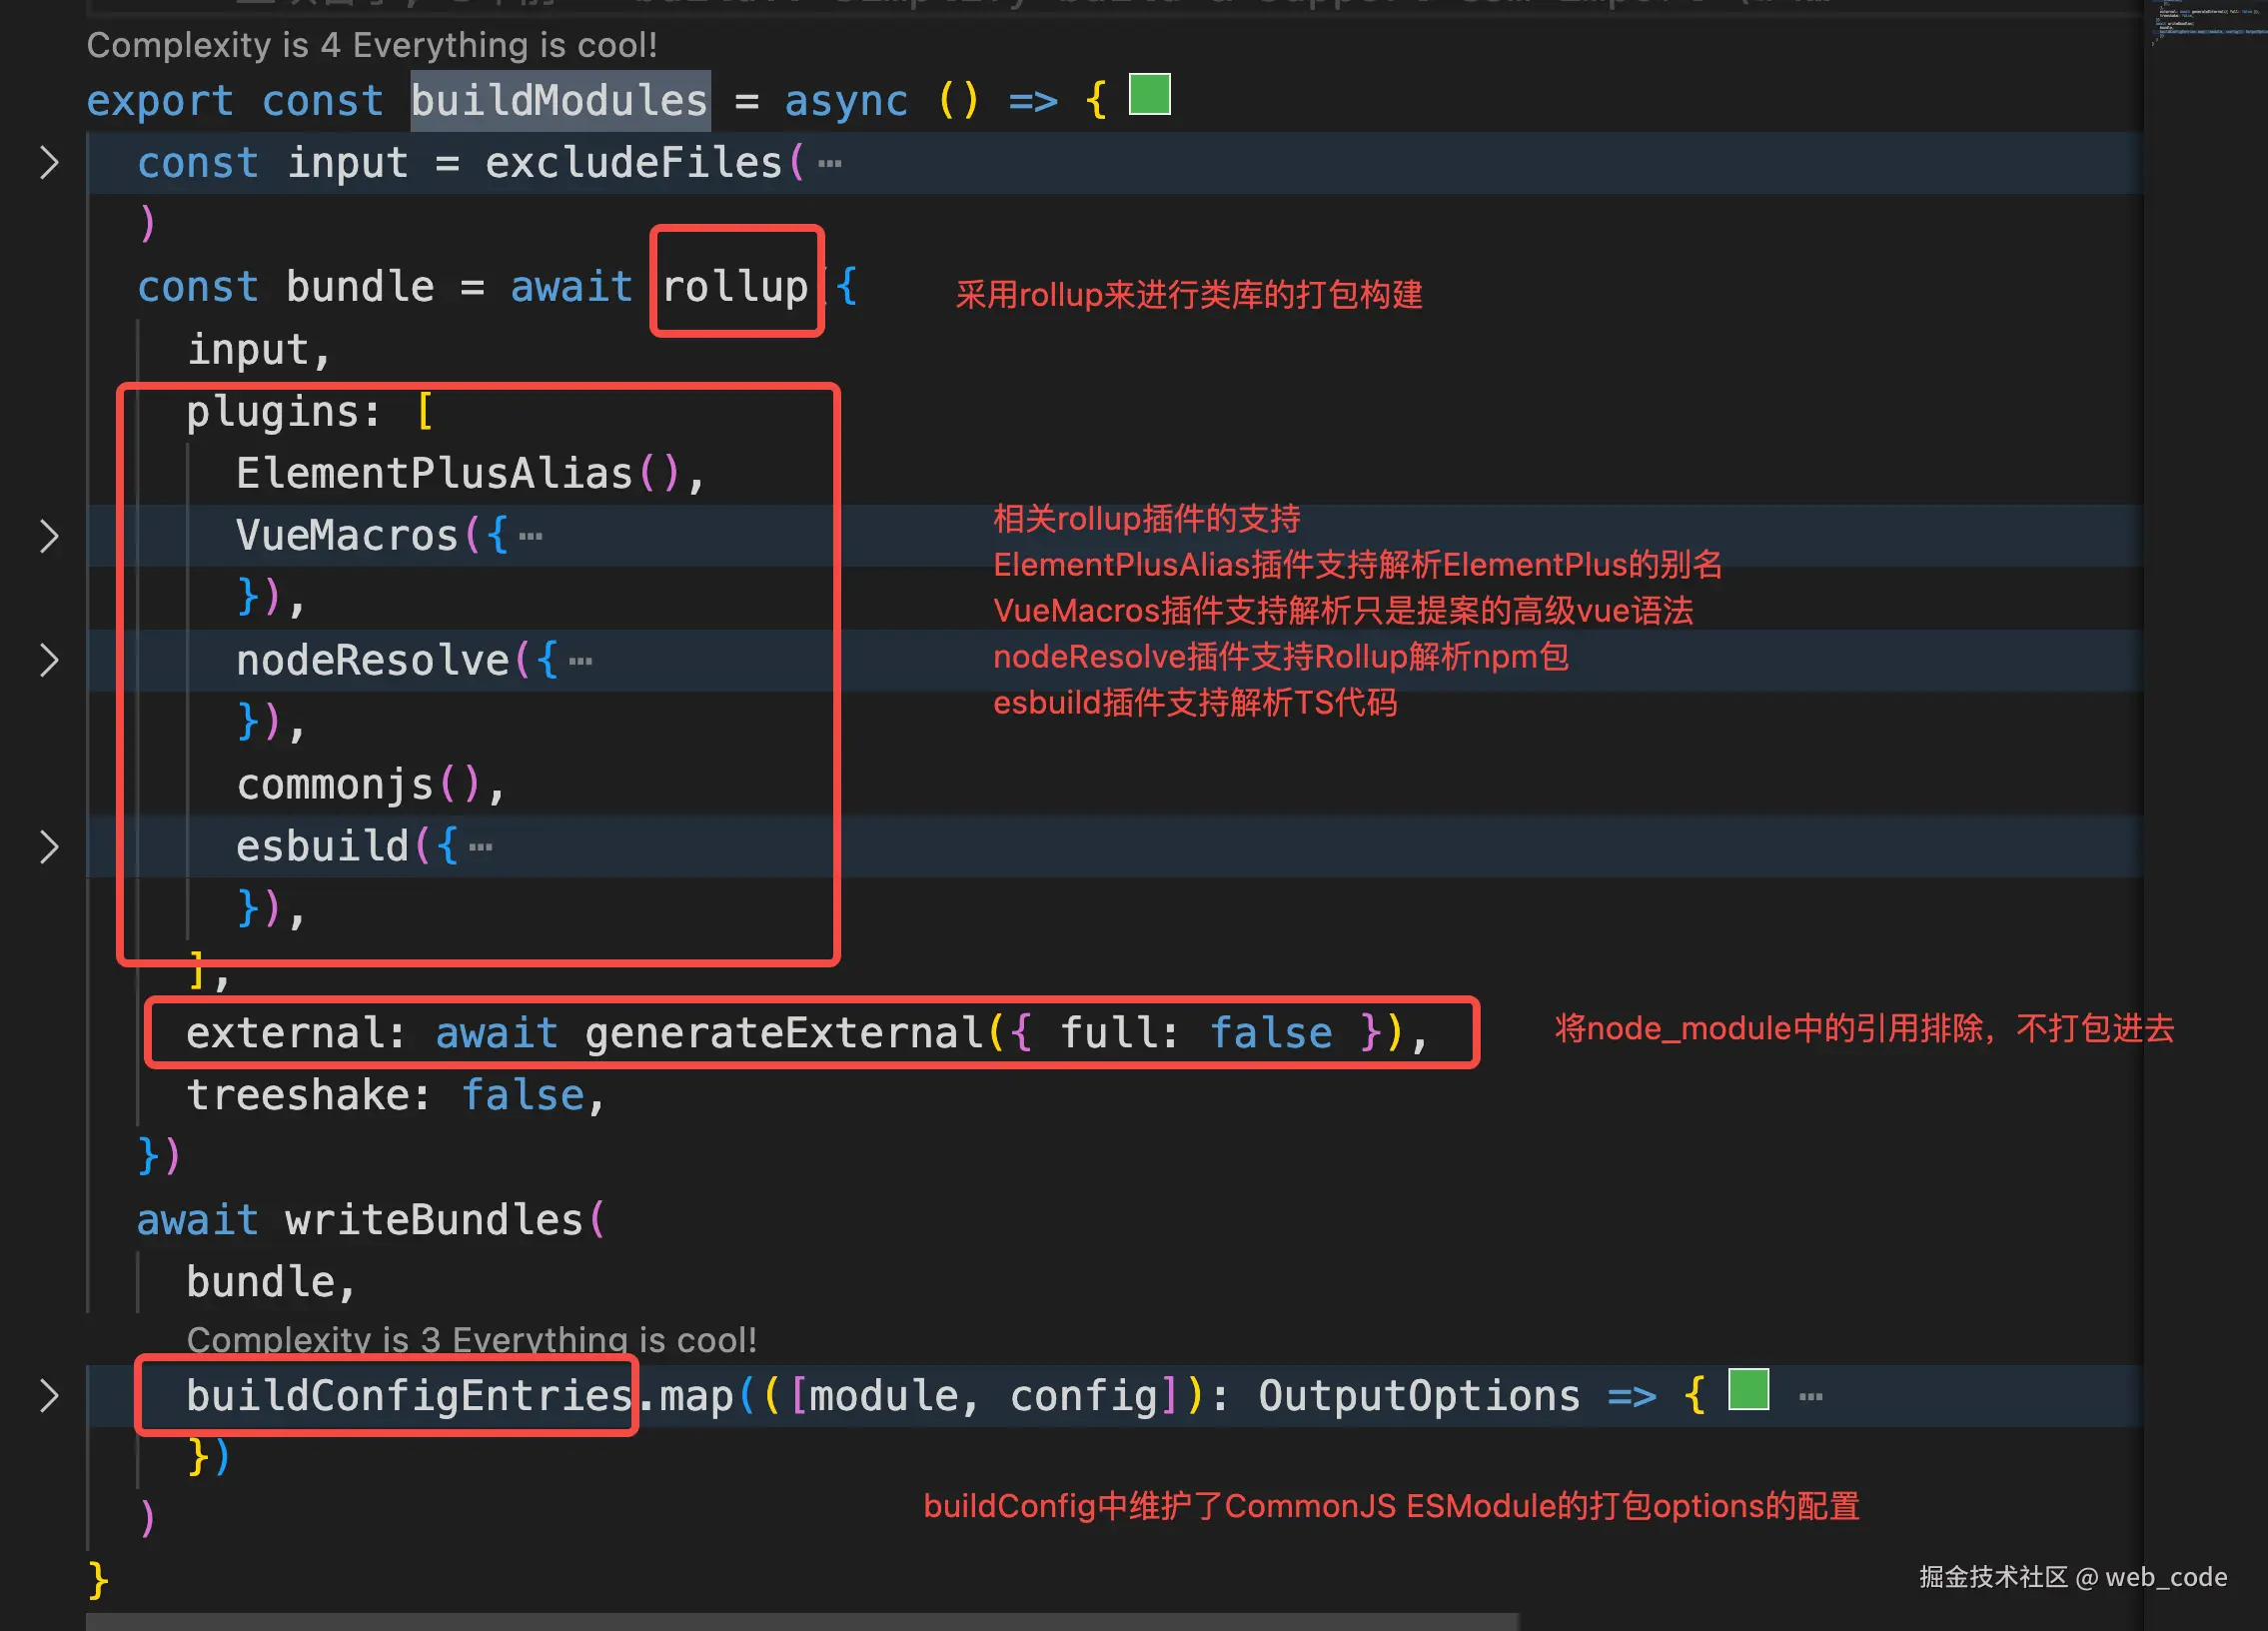This screenshot has height=1631, width=2268.
Task: Click the collapsed ellipsis after esbuild({
Action: (481, 848)
